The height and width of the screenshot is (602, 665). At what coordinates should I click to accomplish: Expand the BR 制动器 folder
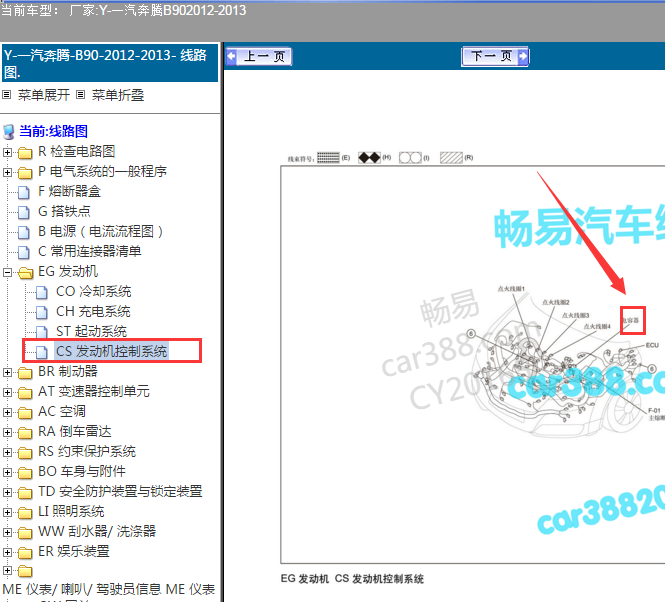[x=7, y=372]
